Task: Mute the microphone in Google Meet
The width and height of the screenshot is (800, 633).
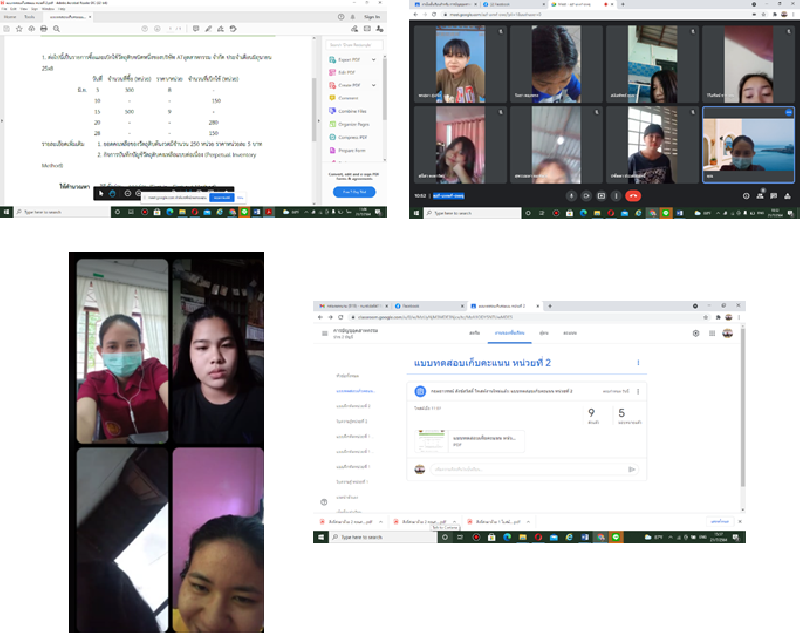Action: pyautogui.click(x=570, y=195)
